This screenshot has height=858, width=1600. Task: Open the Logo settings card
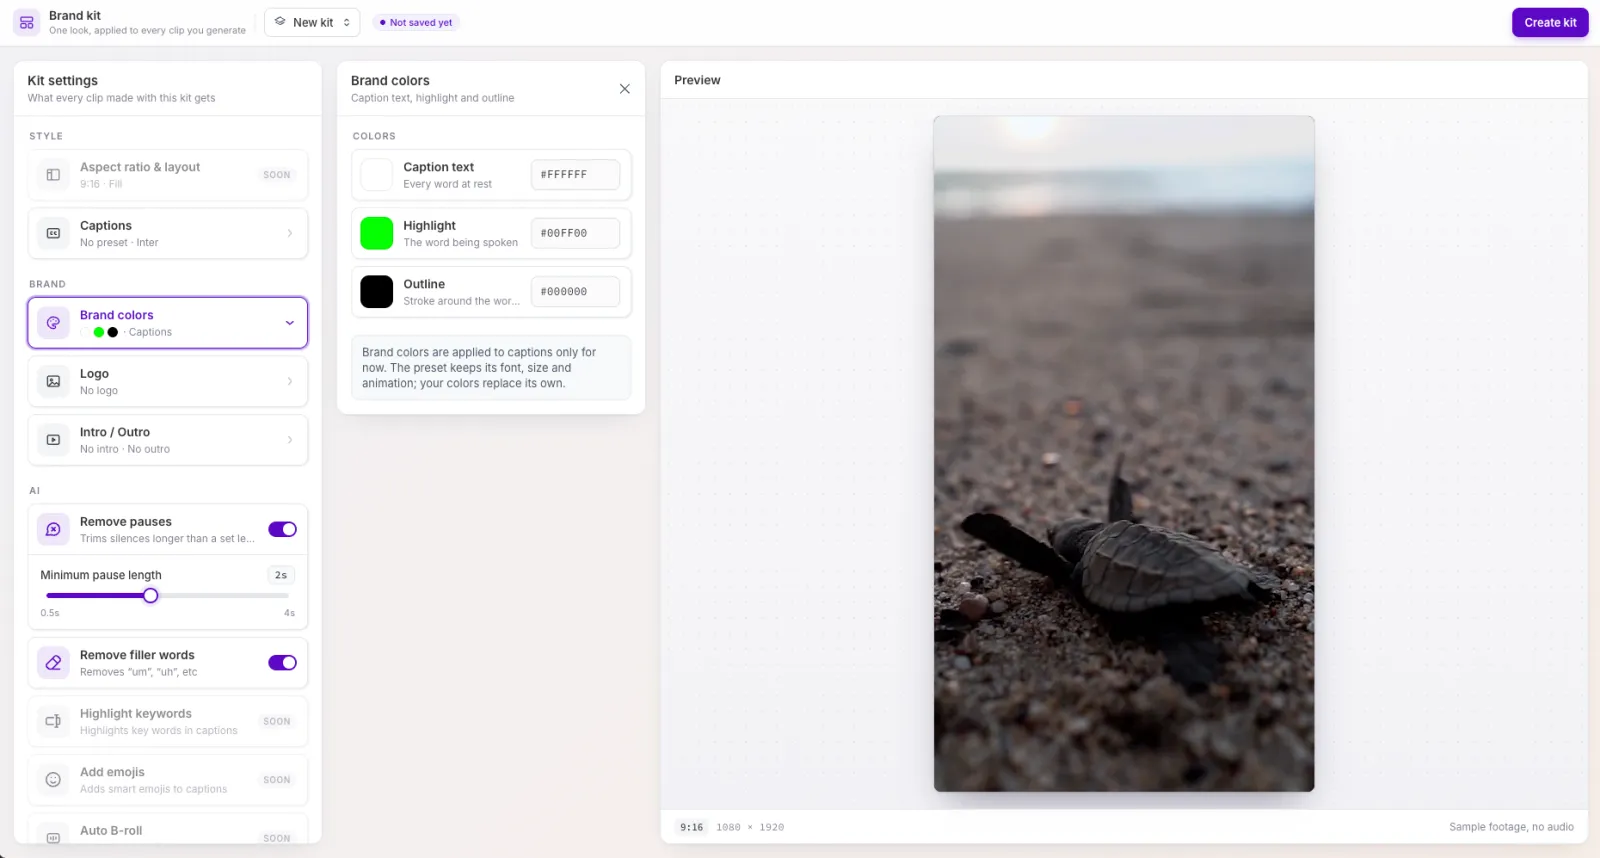(168, 381)
